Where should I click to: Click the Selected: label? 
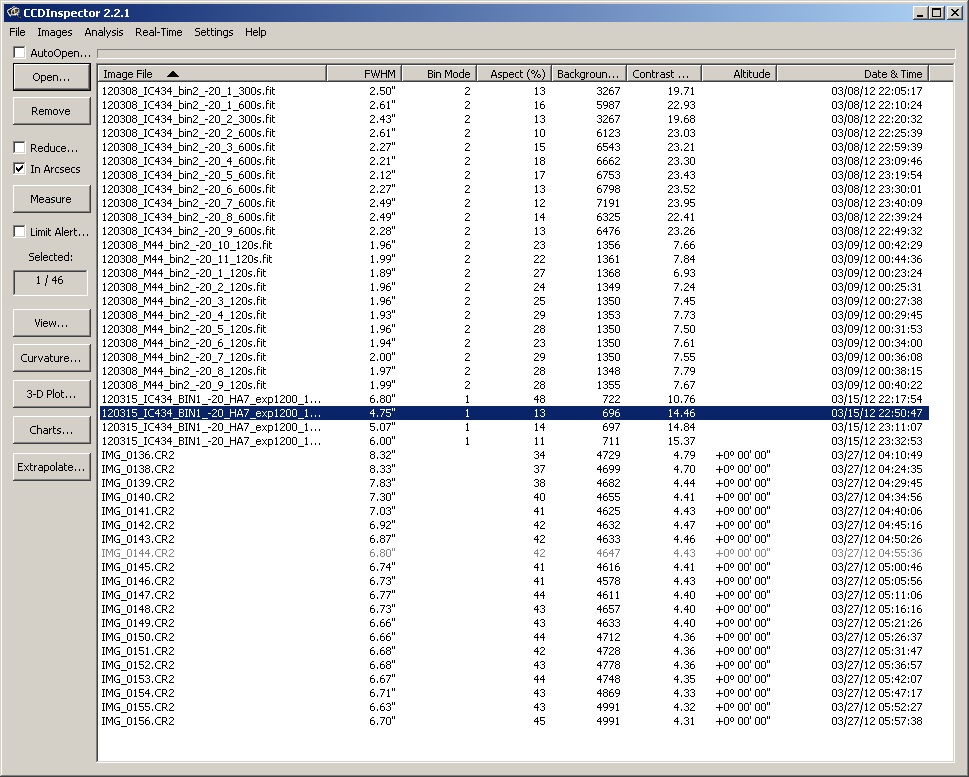pos(51,257)
